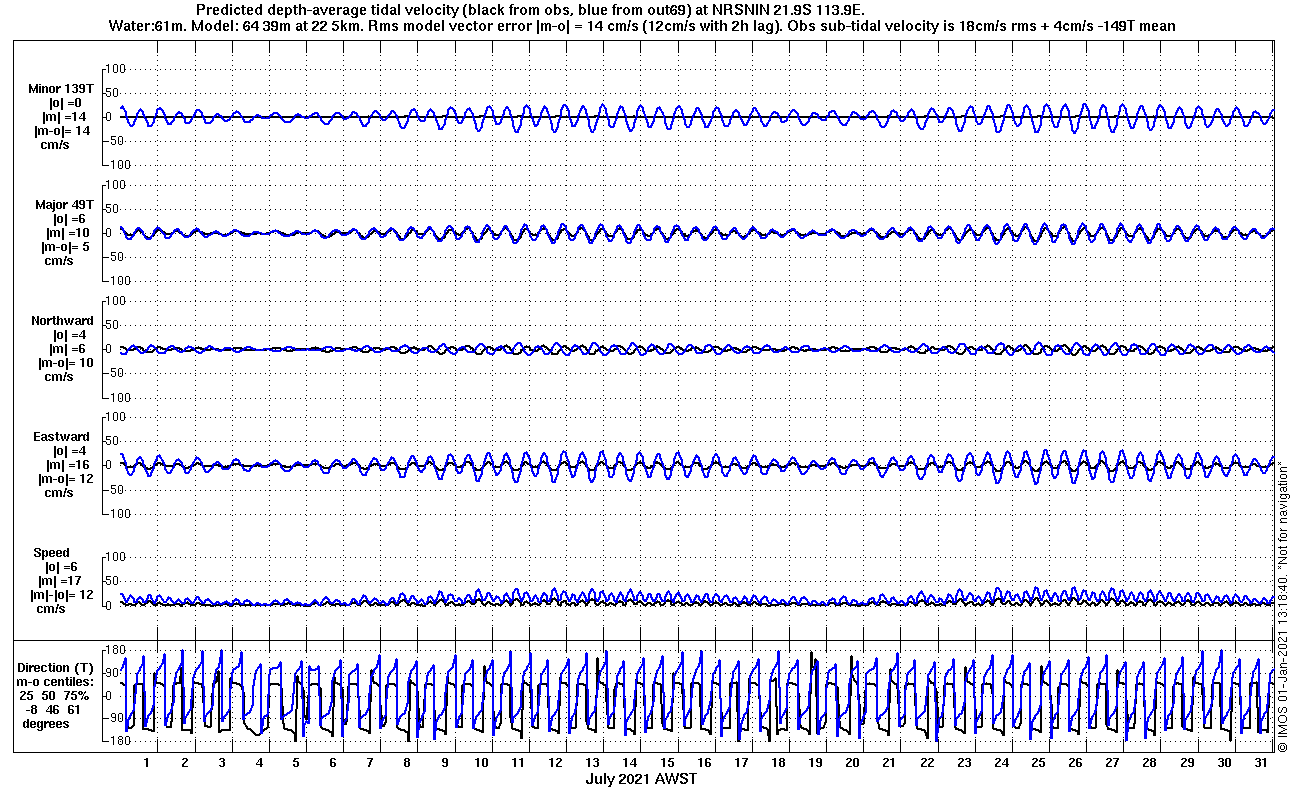
Task: Click the -90 tick on the Direction axis
Action: coord(115,718)
